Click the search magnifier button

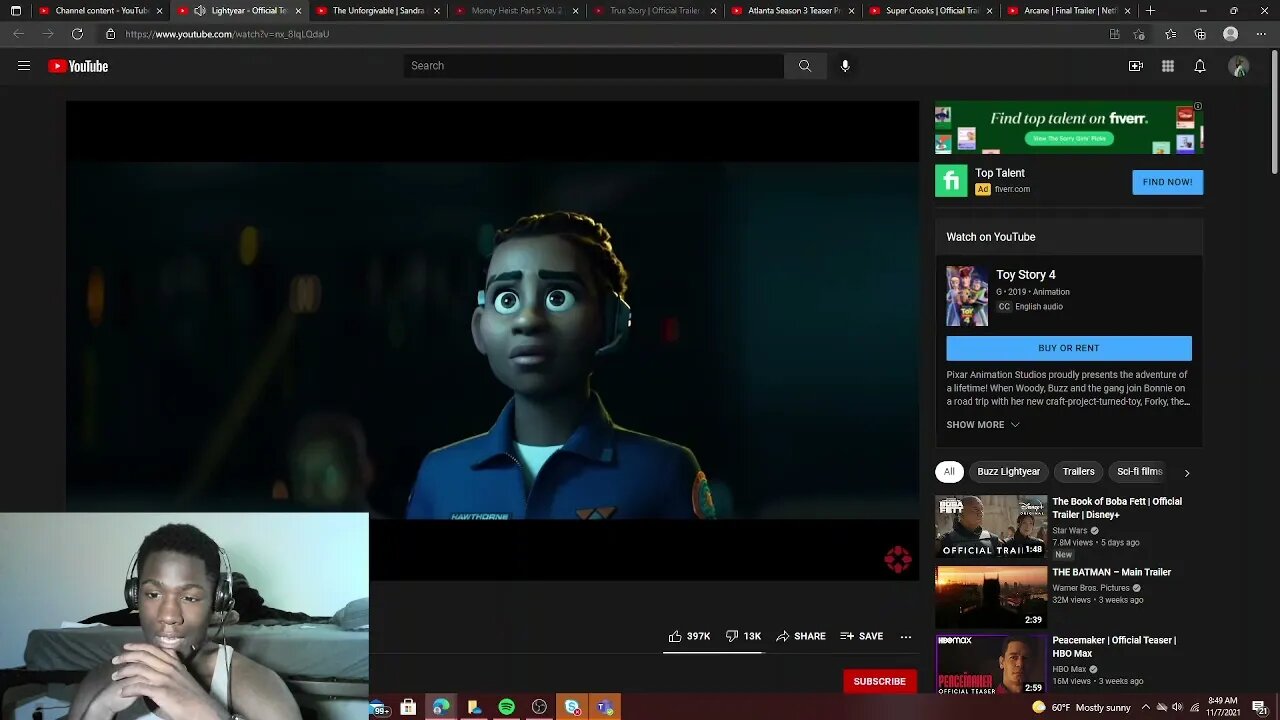point(805,66)
